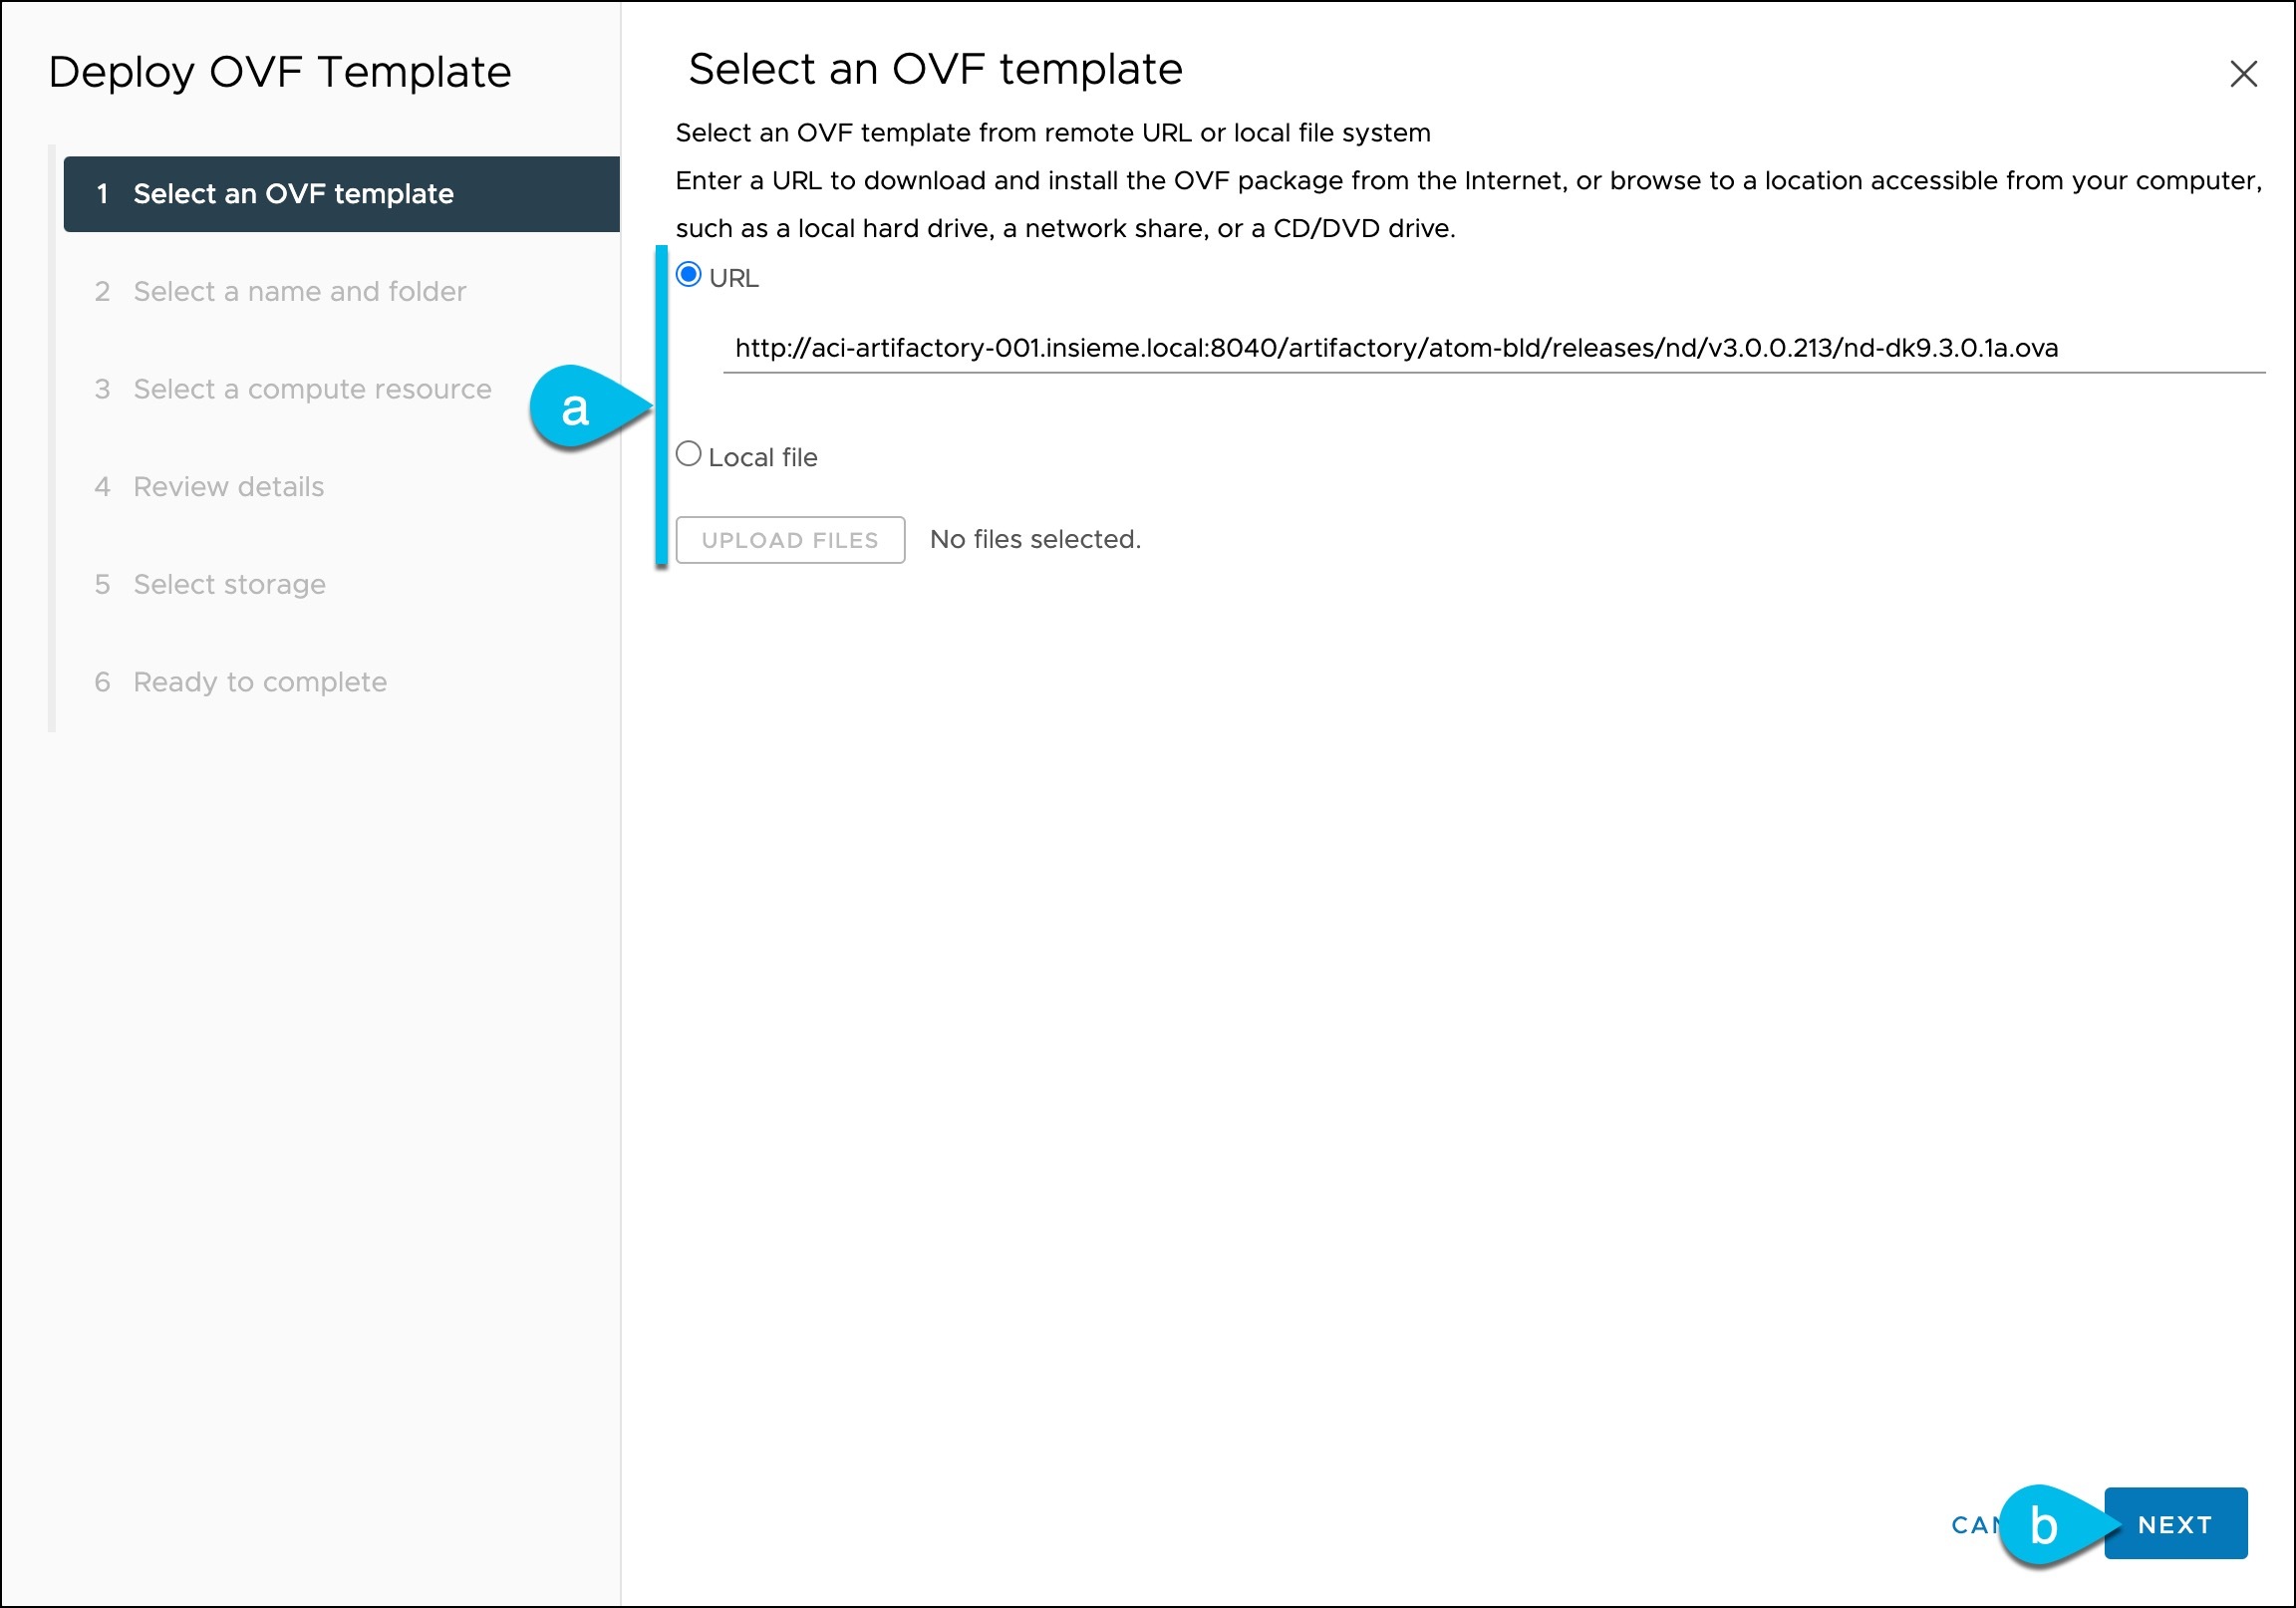Click the Deploy OVF Template title
The height and width of the screenshot is (1608, 2296).
pos(281,71)
